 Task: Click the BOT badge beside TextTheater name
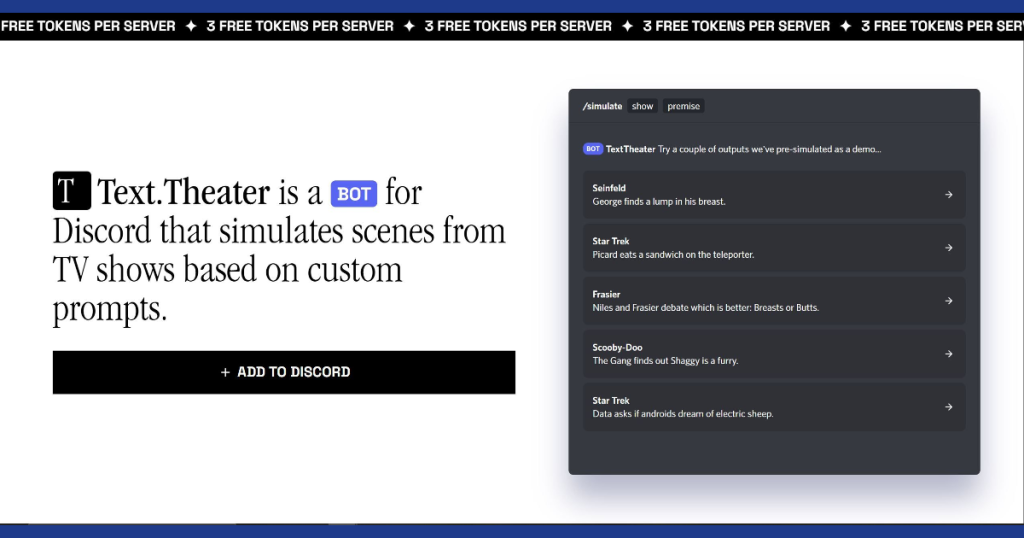pos(593,149)
